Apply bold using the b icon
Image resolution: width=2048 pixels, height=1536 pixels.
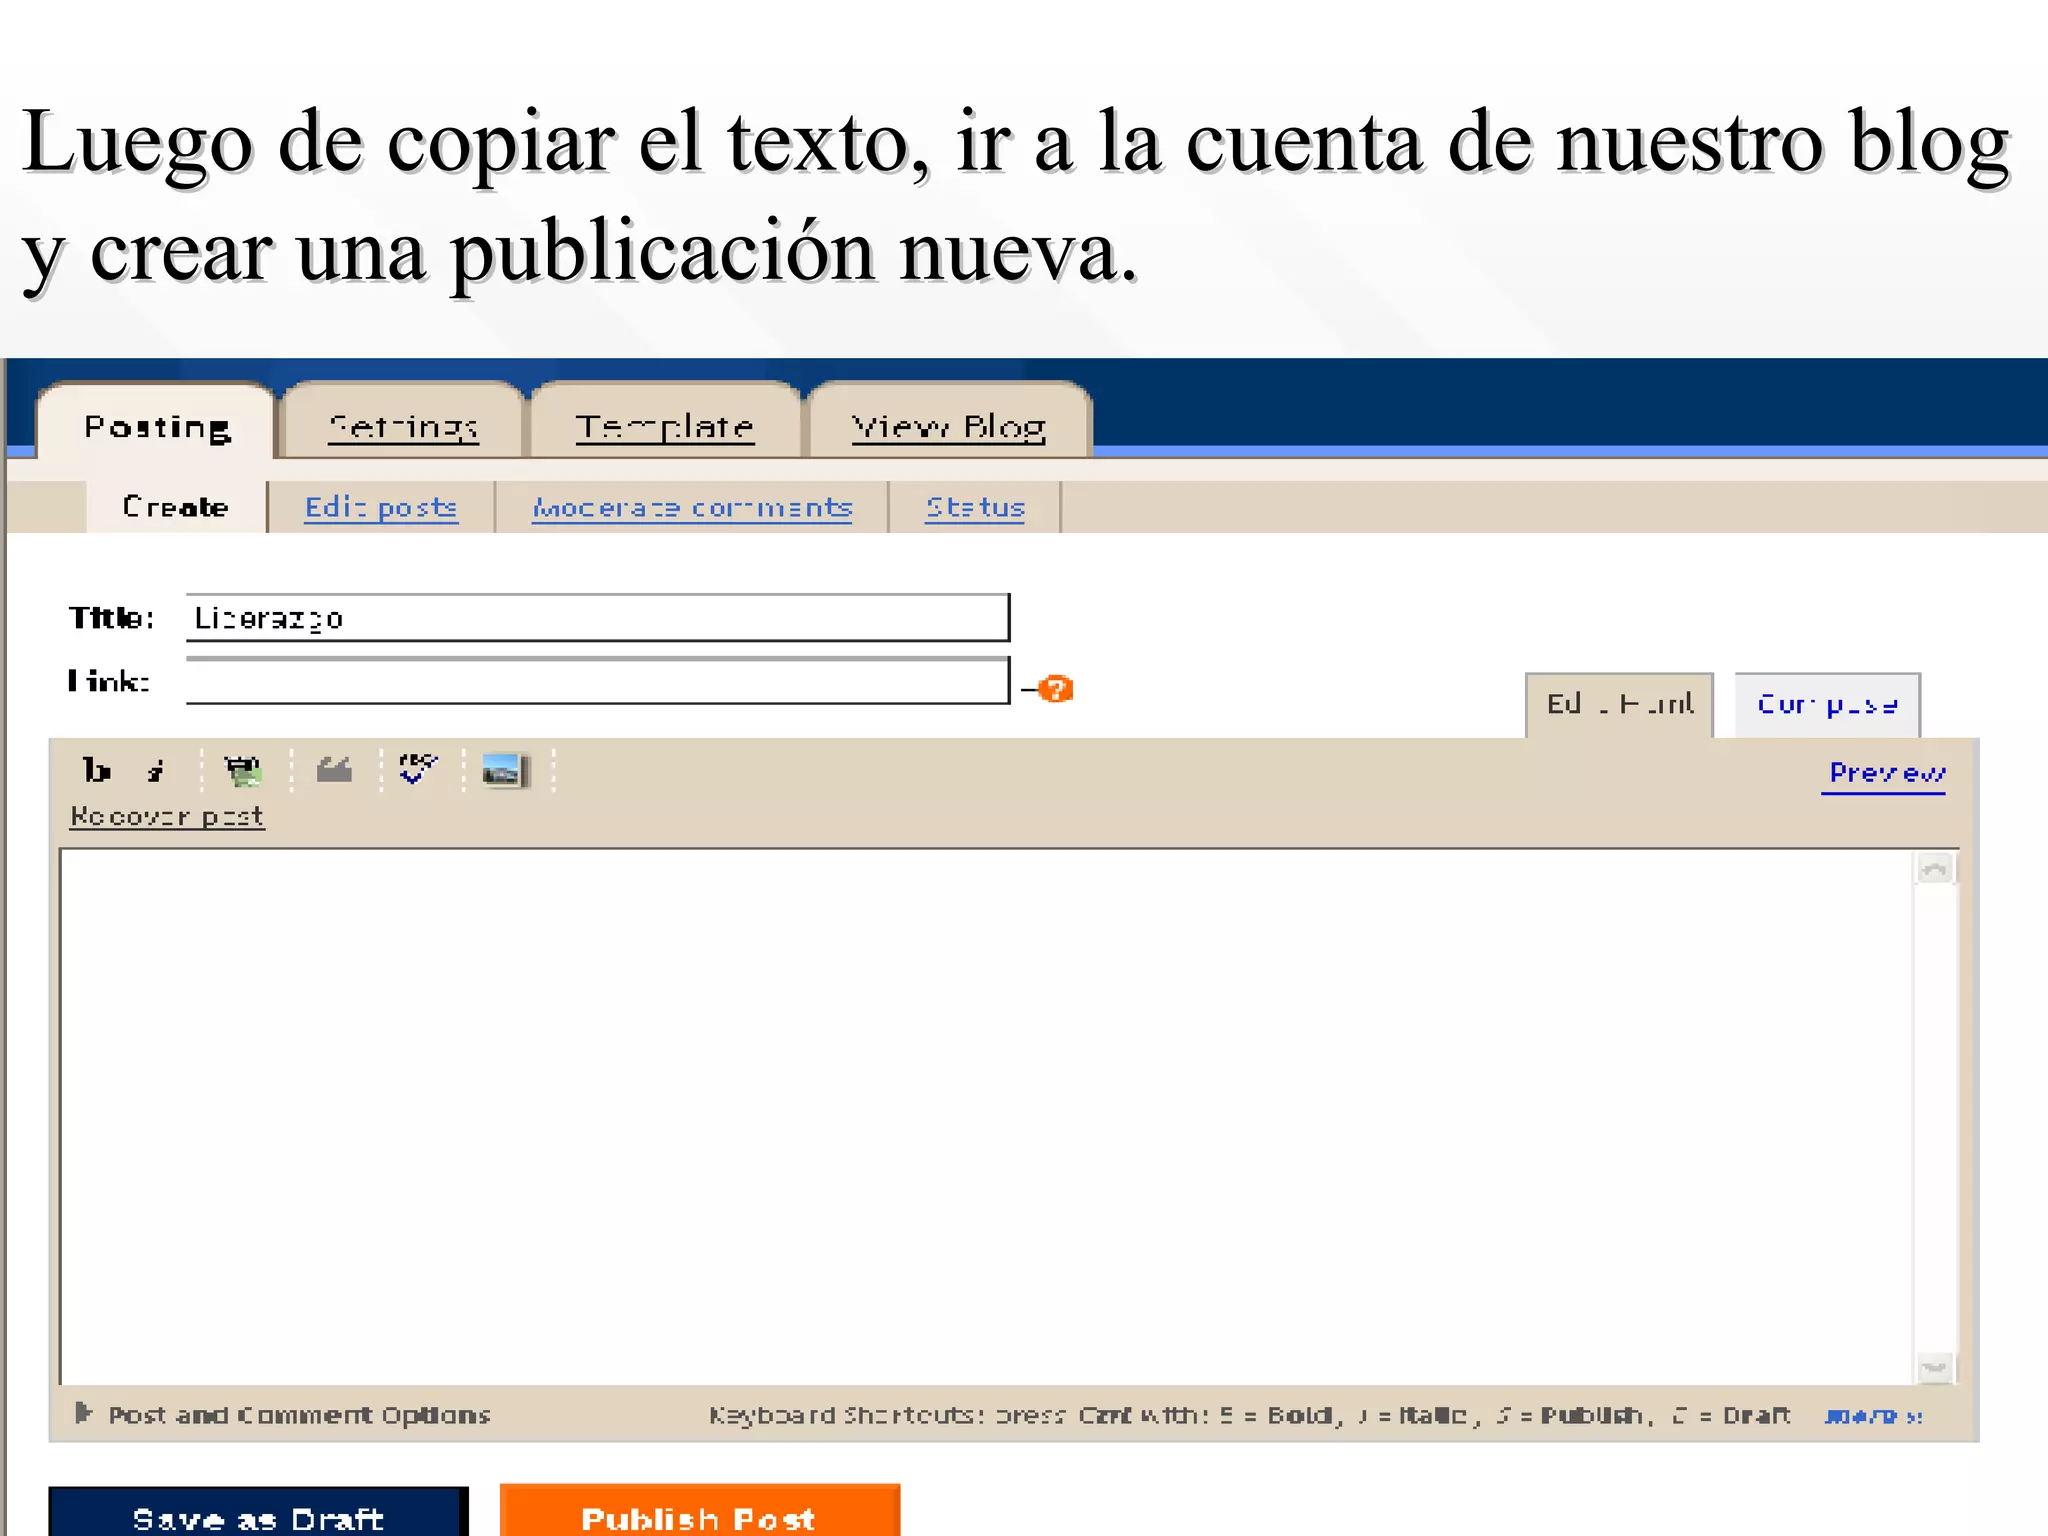[x=96, y=770]
